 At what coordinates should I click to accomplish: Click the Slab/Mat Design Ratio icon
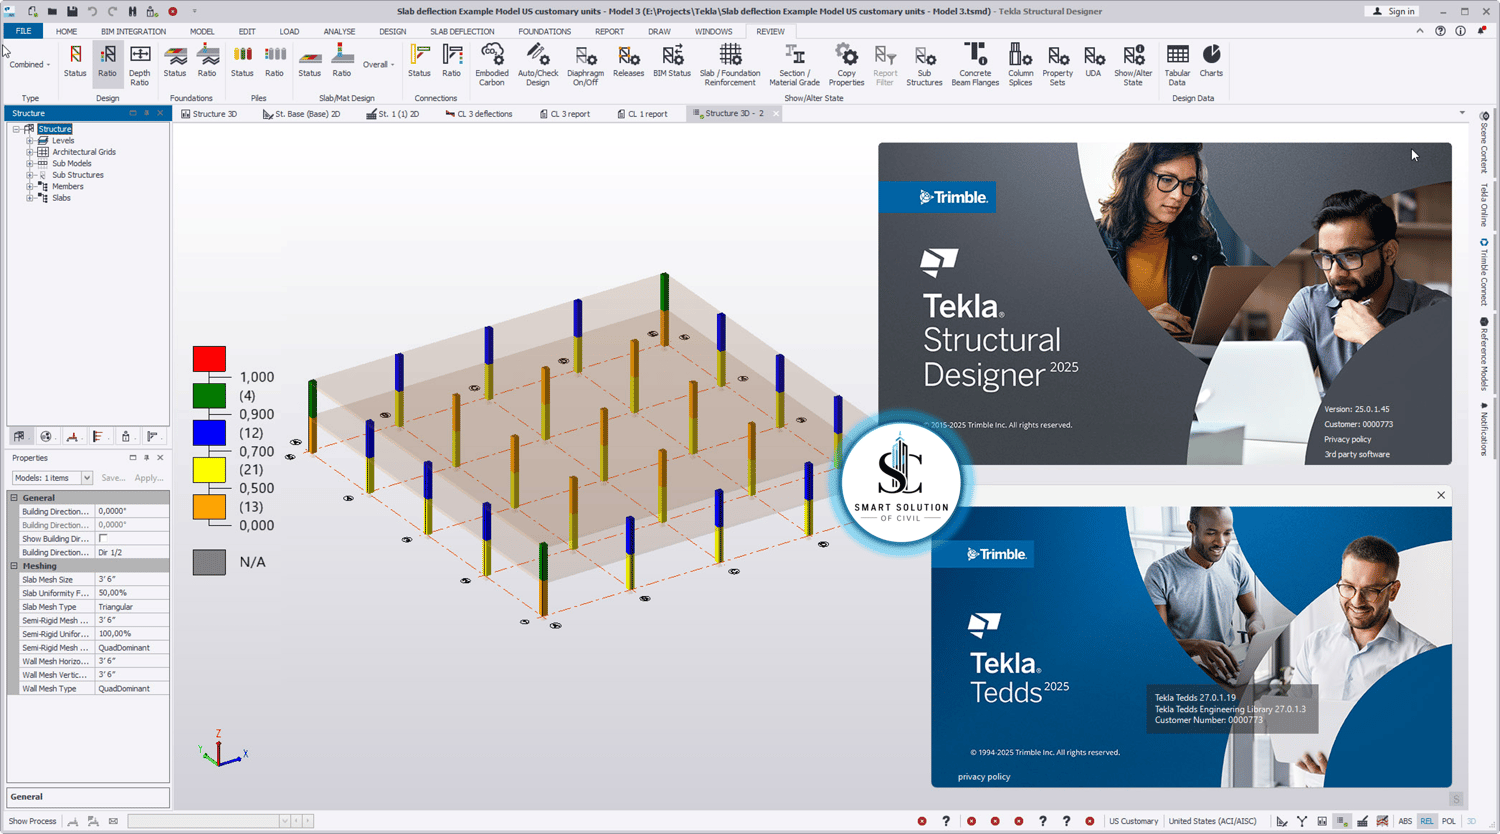pyautogui.click(x=342, y=61)
